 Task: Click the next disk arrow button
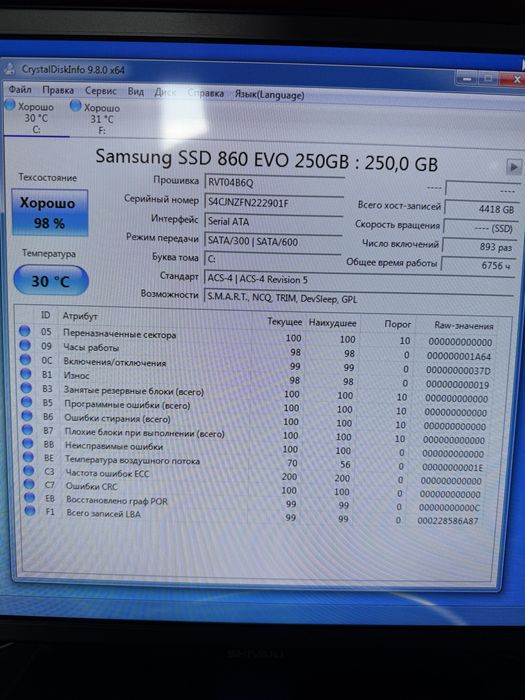coord(514,167)
